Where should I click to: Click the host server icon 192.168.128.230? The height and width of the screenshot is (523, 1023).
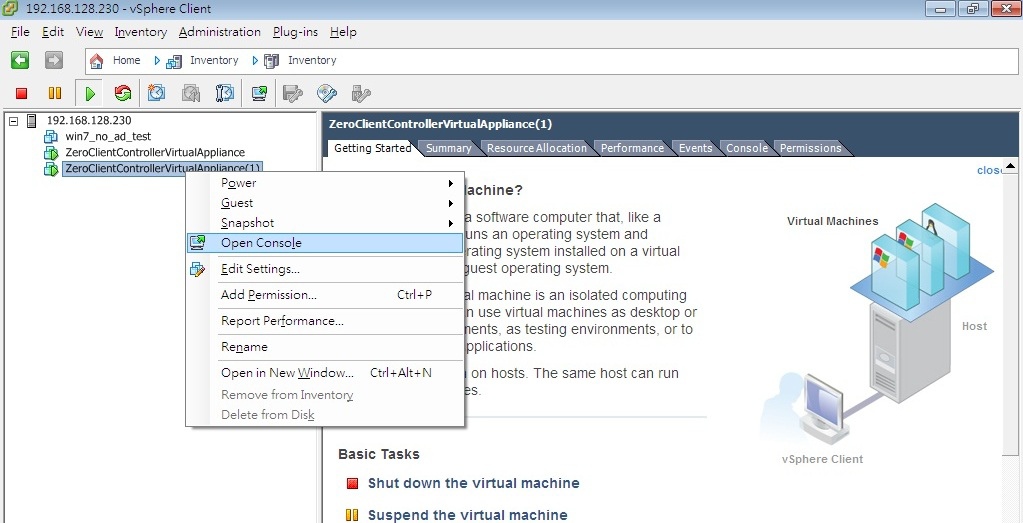pos(31,121)
